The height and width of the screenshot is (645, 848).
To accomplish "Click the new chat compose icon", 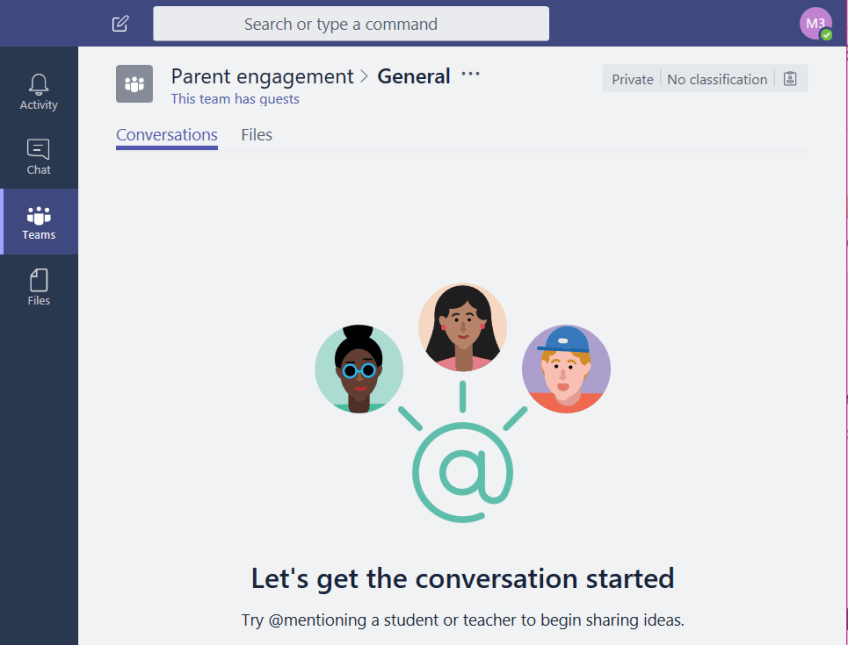I will point(120,24).
